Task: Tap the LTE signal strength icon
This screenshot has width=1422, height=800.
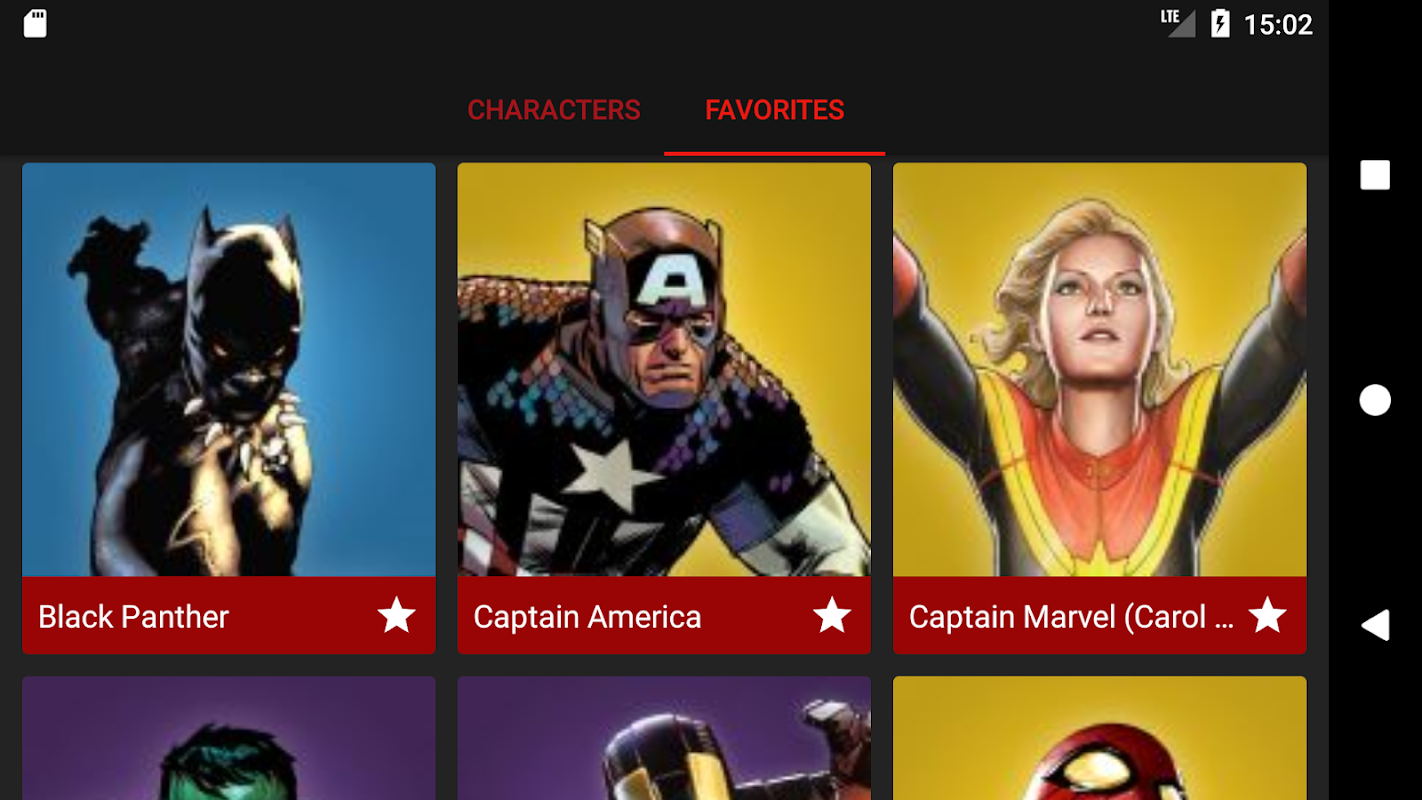Action: [x=1178, y=23]
